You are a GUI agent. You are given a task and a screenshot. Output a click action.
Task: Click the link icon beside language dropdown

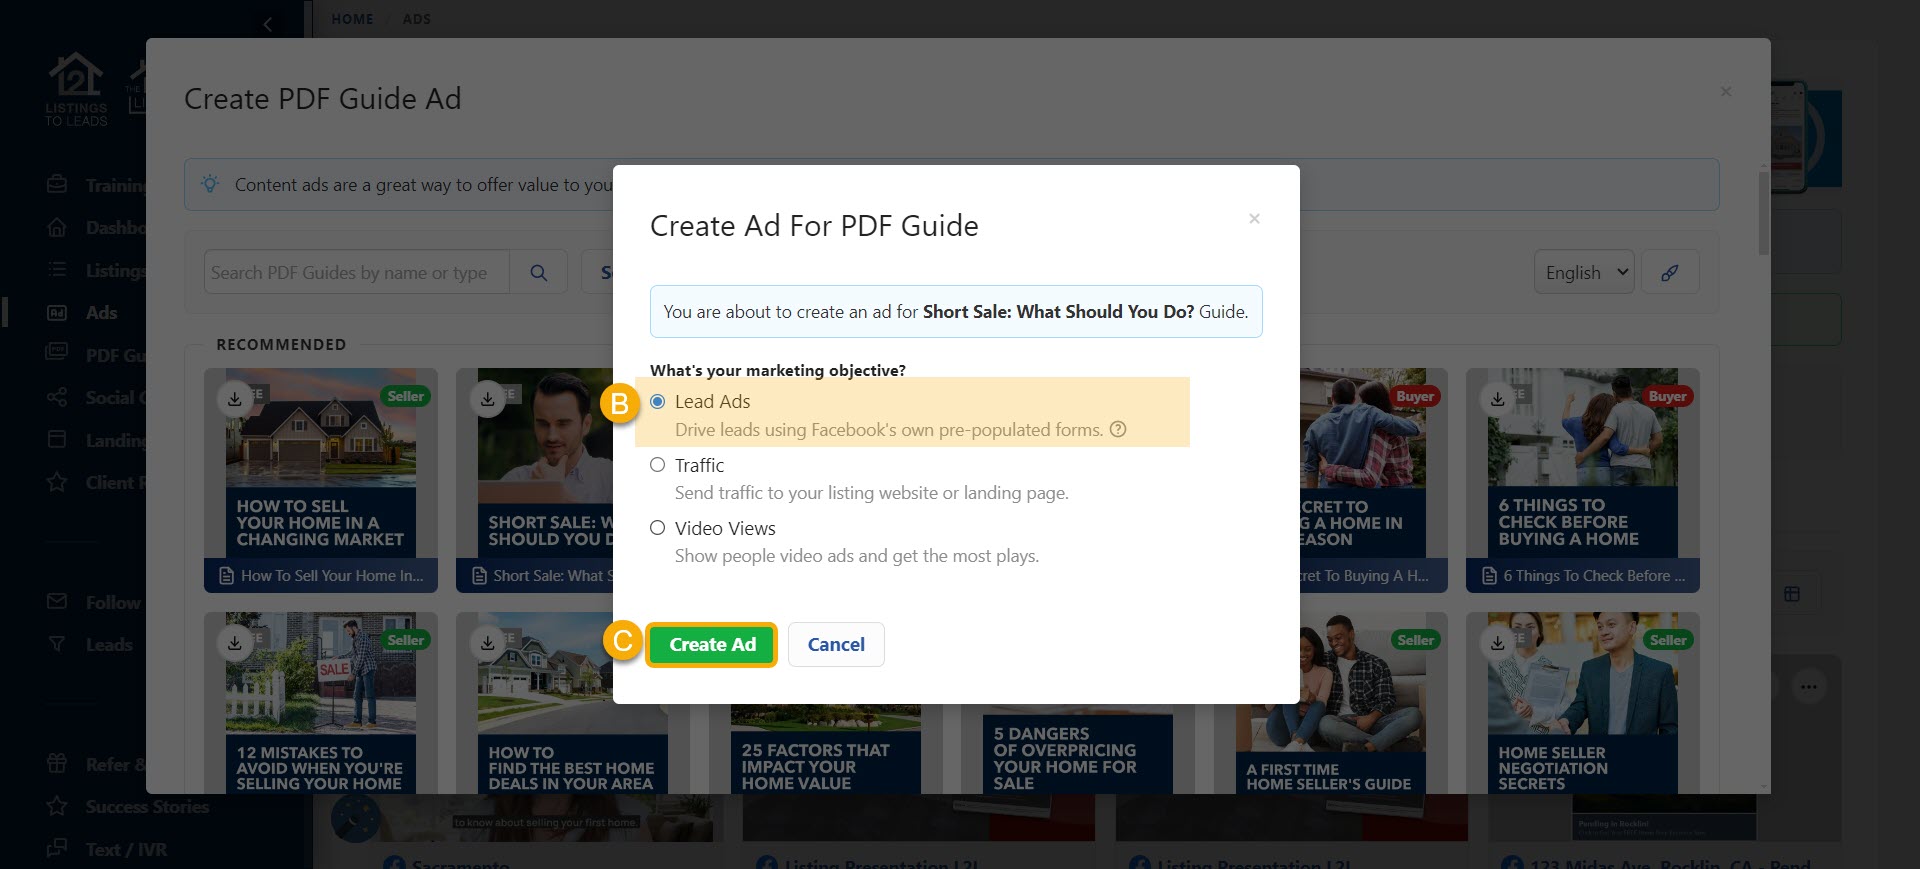pyautogui.click(x=1669, y=272)
